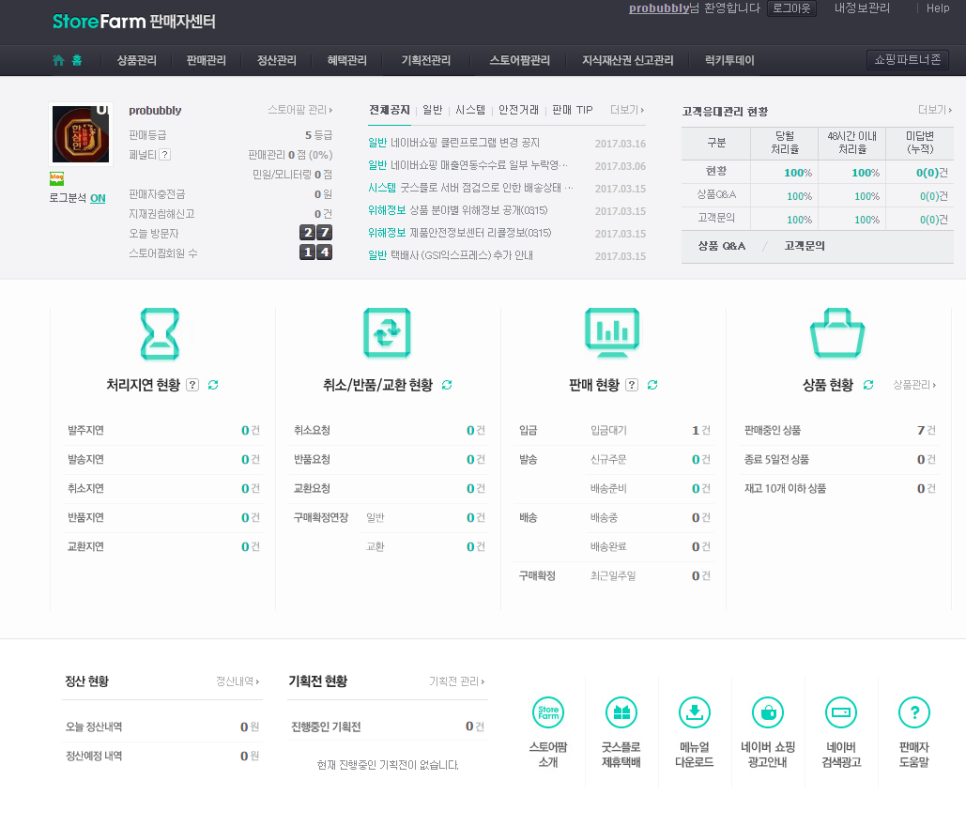Select 고객문의 tab

804,246
